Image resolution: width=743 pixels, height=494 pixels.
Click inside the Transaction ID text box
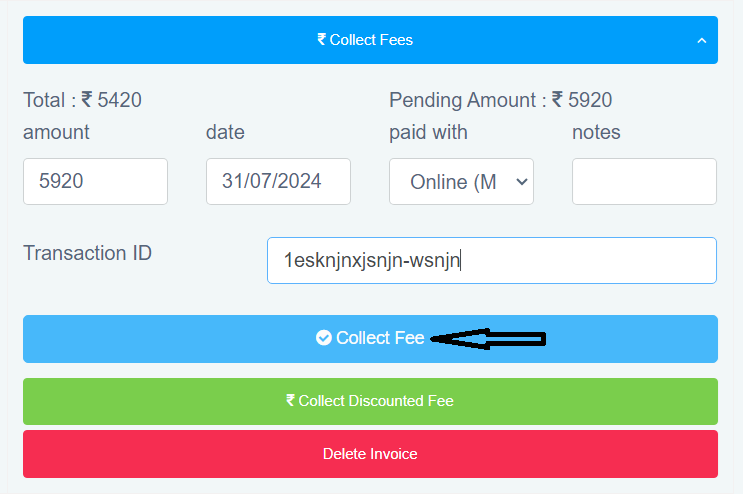pyautogui.click(x=491, y=260)
